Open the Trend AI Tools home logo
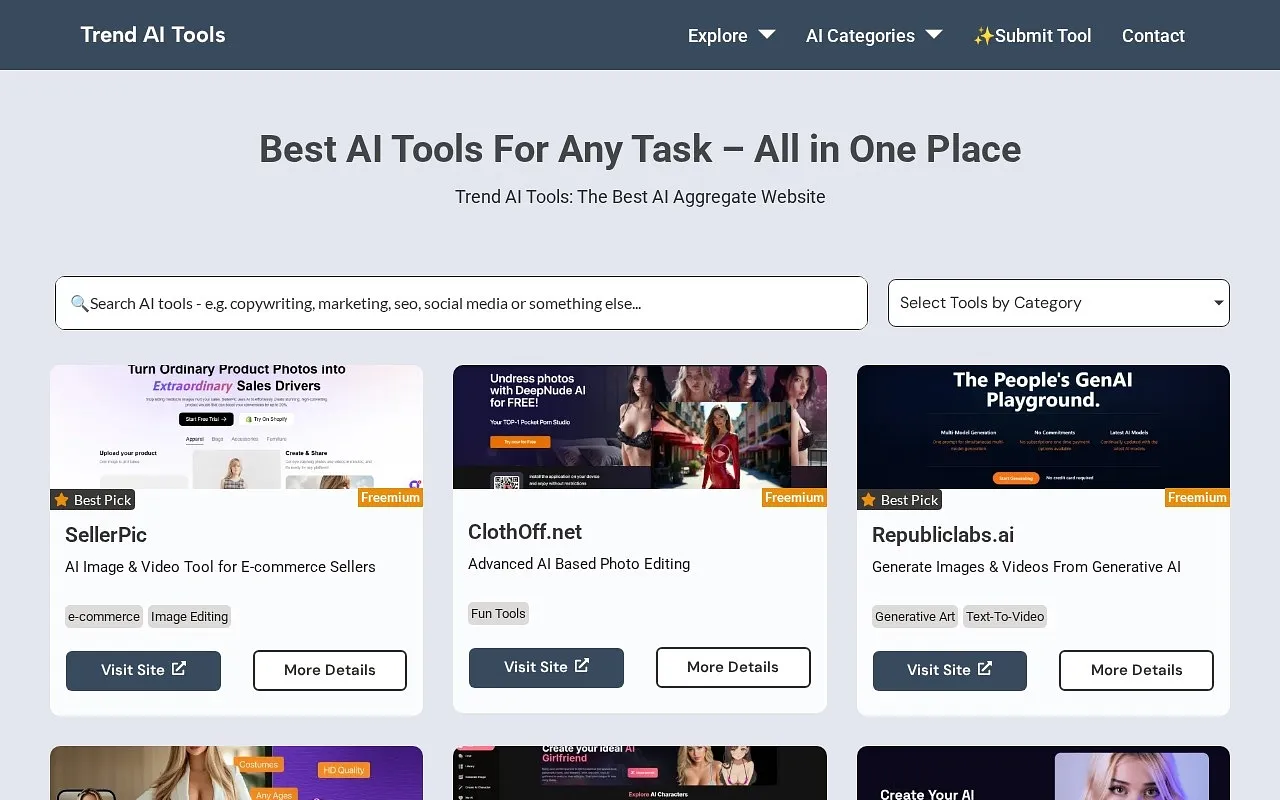 (153, 35)
